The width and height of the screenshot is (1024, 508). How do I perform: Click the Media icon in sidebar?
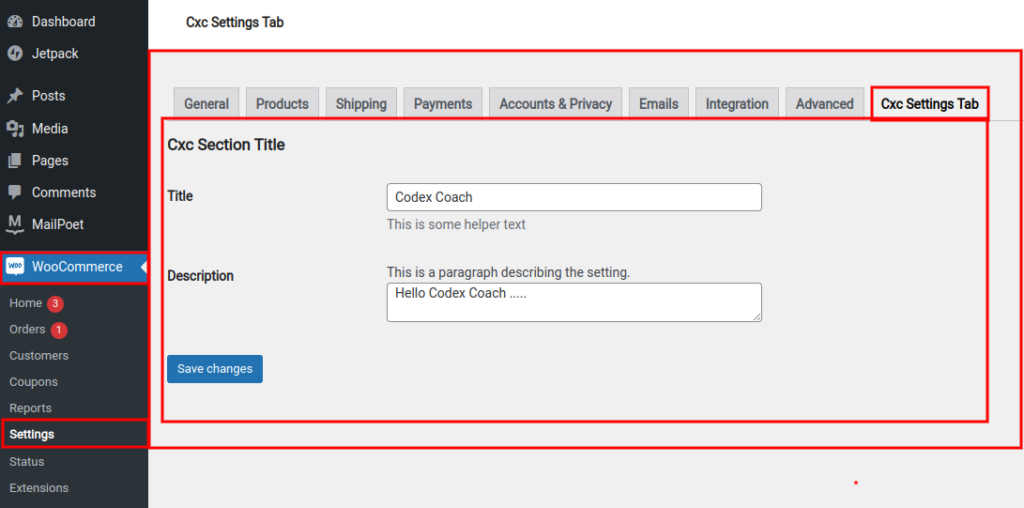coord(15,128)
